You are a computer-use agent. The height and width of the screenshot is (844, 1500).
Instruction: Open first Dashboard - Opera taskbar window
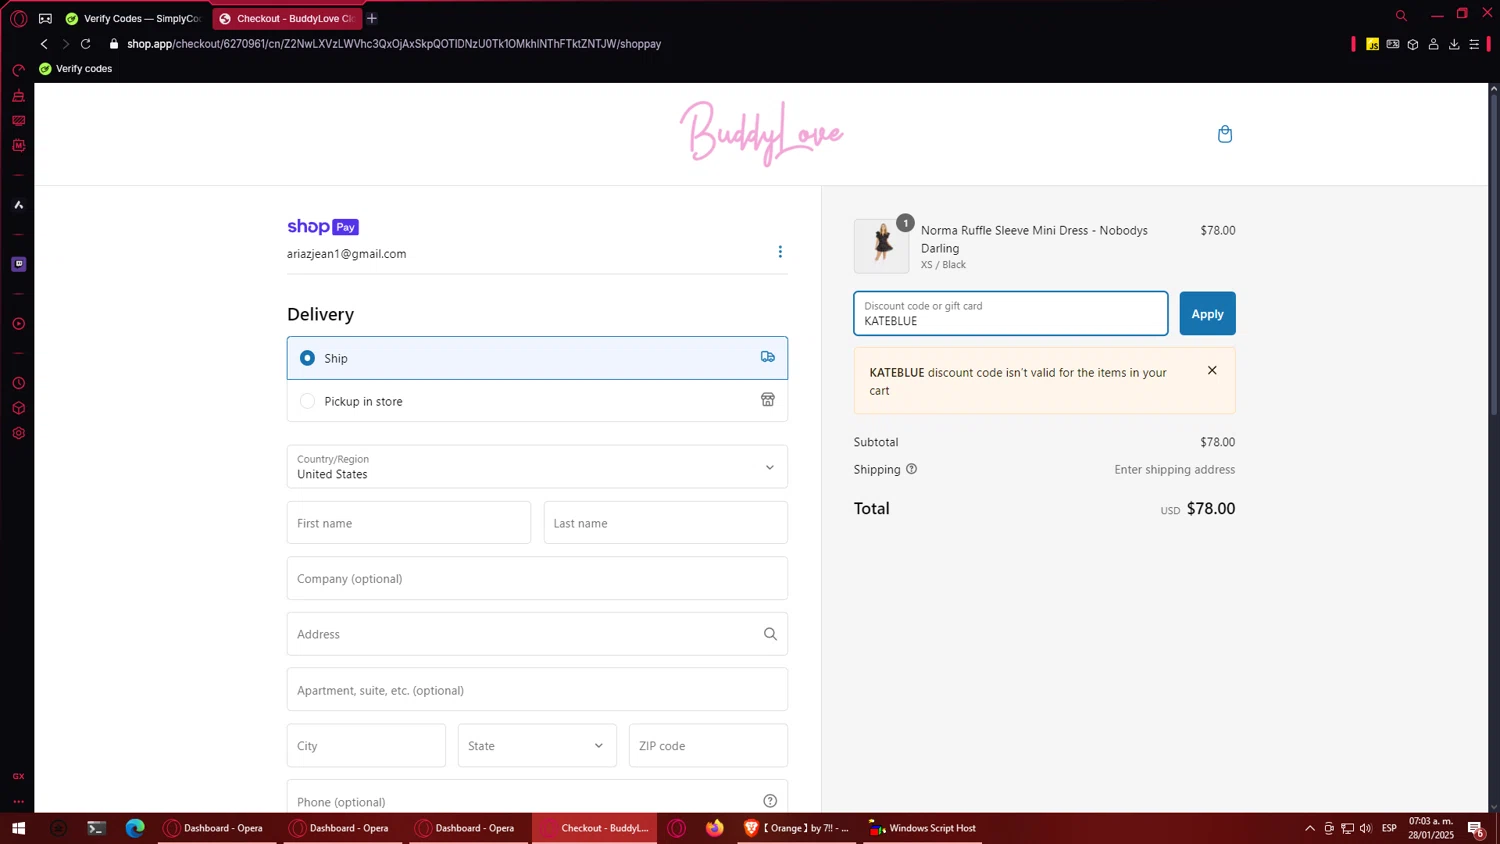219,828
